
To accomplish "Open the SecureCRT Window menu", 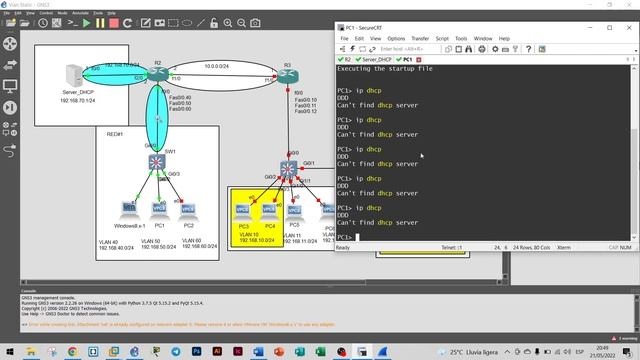I will tap(483, 38).
